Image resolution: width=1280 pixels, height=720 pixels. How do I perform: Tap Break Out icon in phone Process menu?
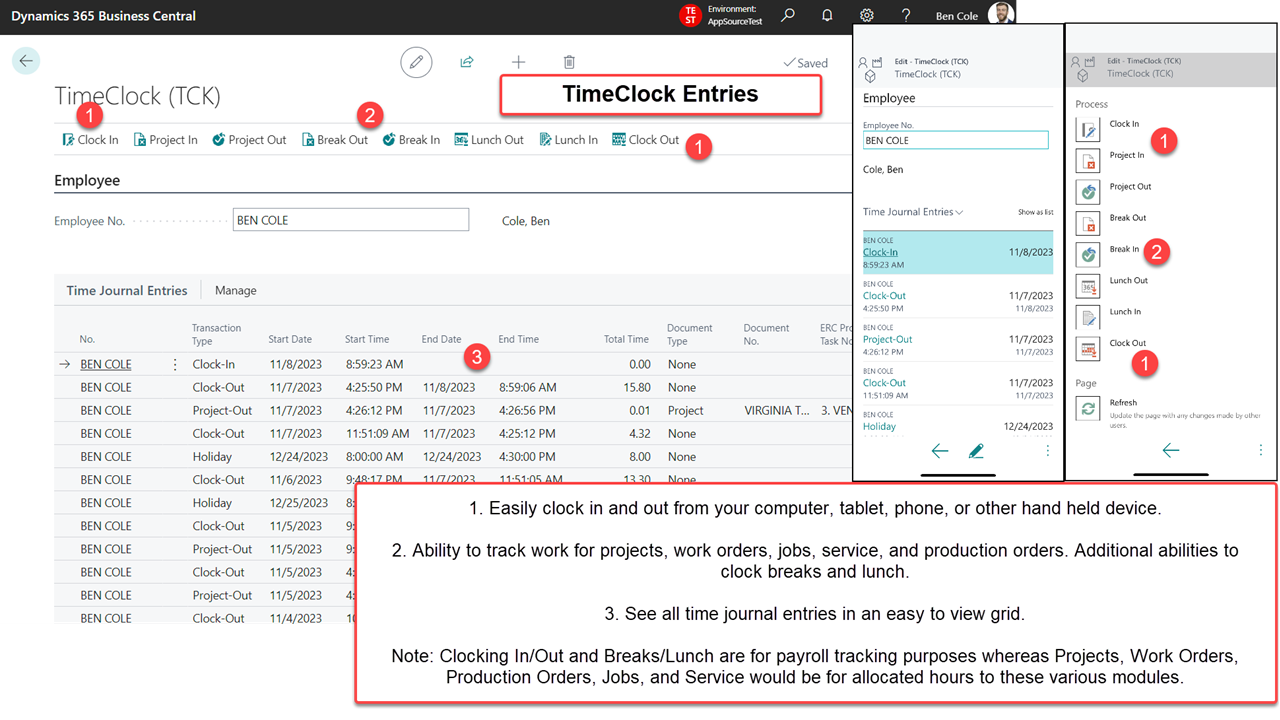(x=1088, y=223)
